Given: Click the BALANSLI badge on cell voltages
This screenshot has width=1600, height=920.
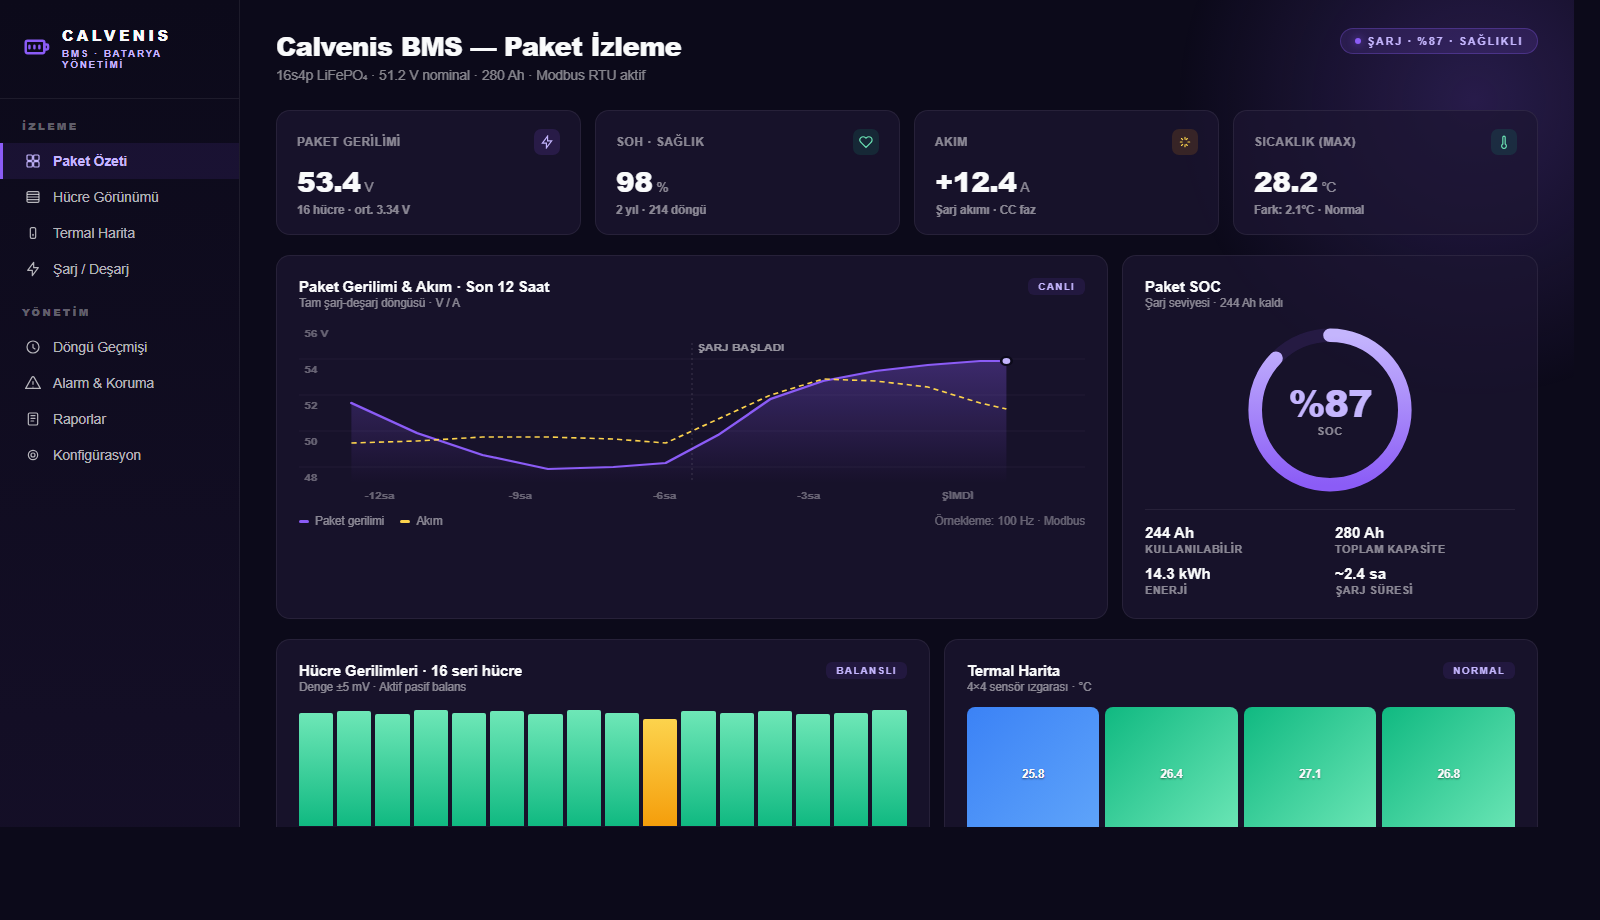Looking at the screenshot, I should click(865, 671).
